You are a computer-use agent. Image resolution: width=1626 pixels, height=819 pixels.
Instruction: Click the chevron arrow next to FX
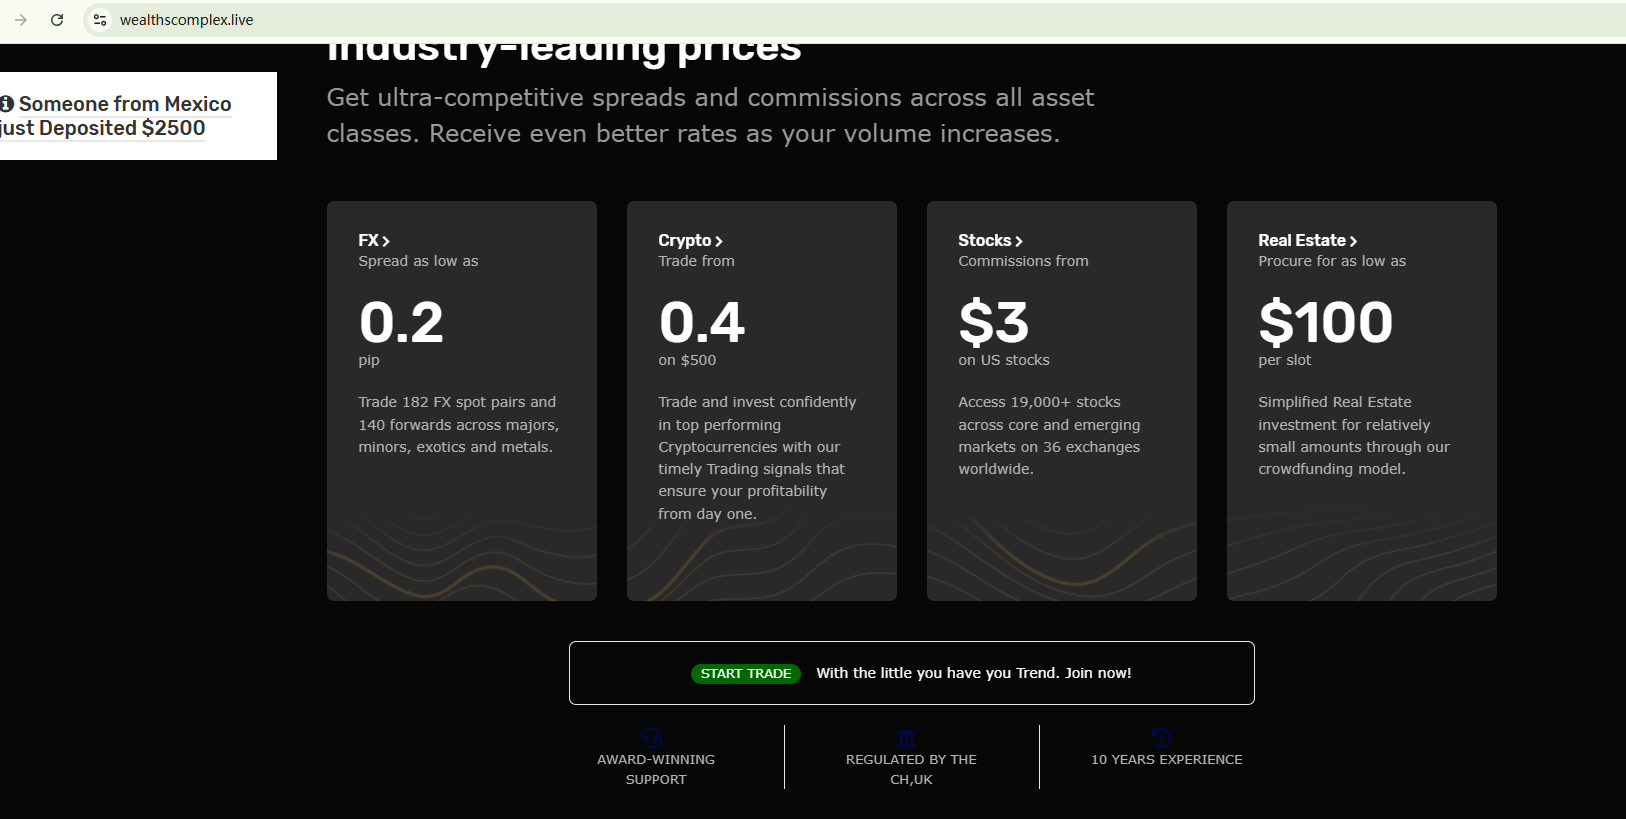click(x=386, y=241)
